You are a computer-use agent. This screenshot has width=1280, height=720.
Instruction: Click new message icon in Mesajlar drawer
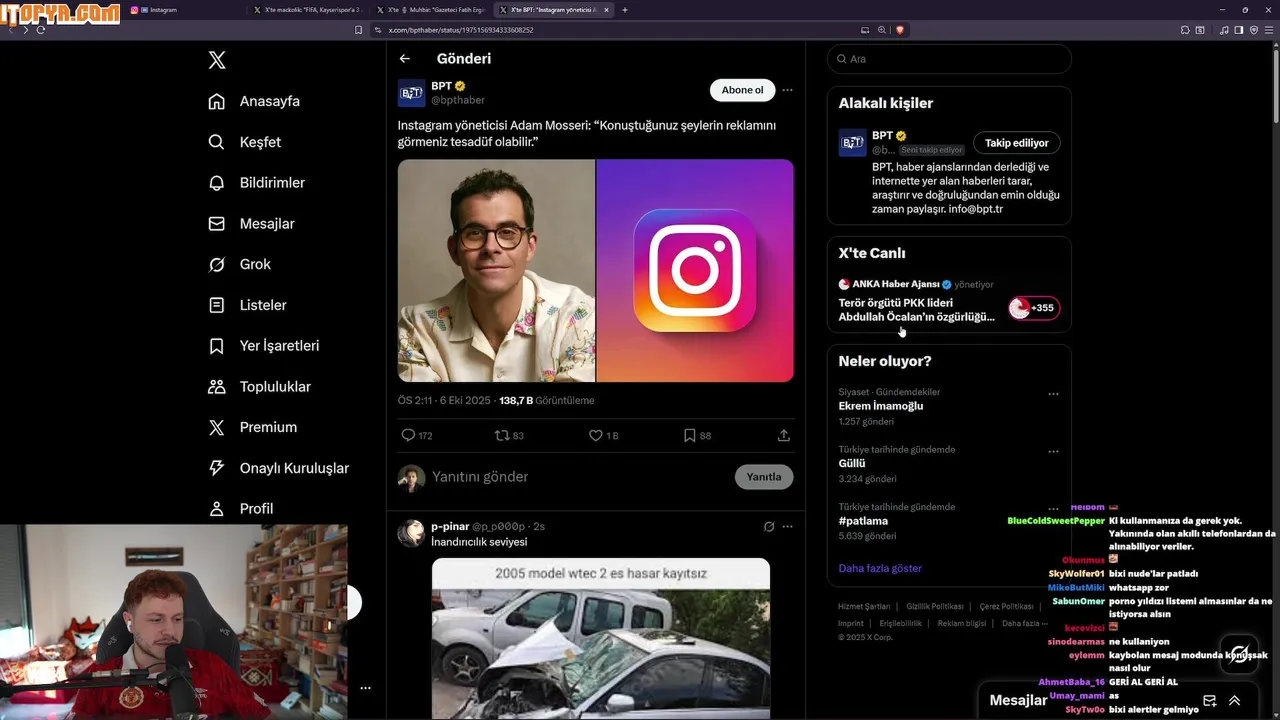(x=1210, y=701)
